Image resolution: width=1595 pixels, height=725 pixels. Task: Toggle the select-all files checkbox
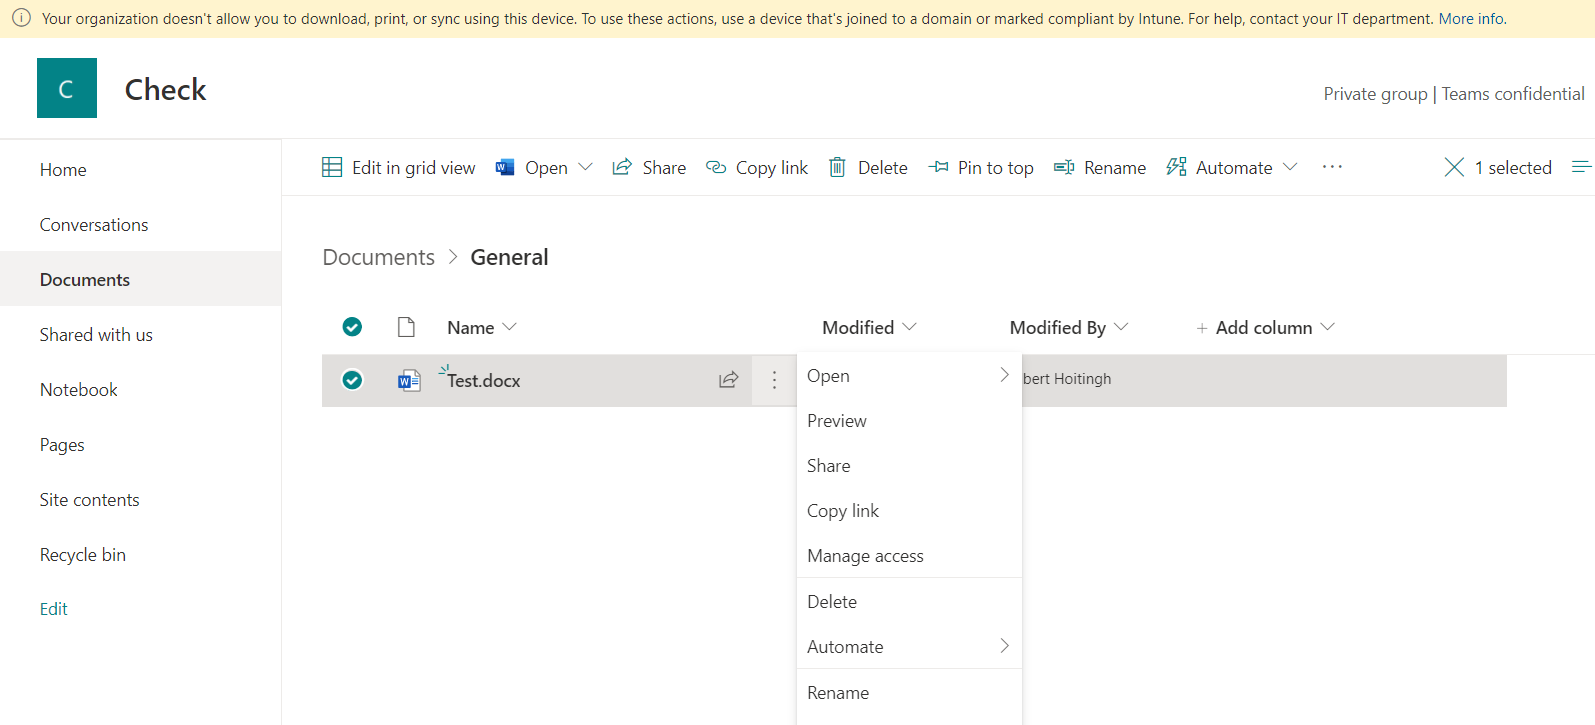click(352, 327)
